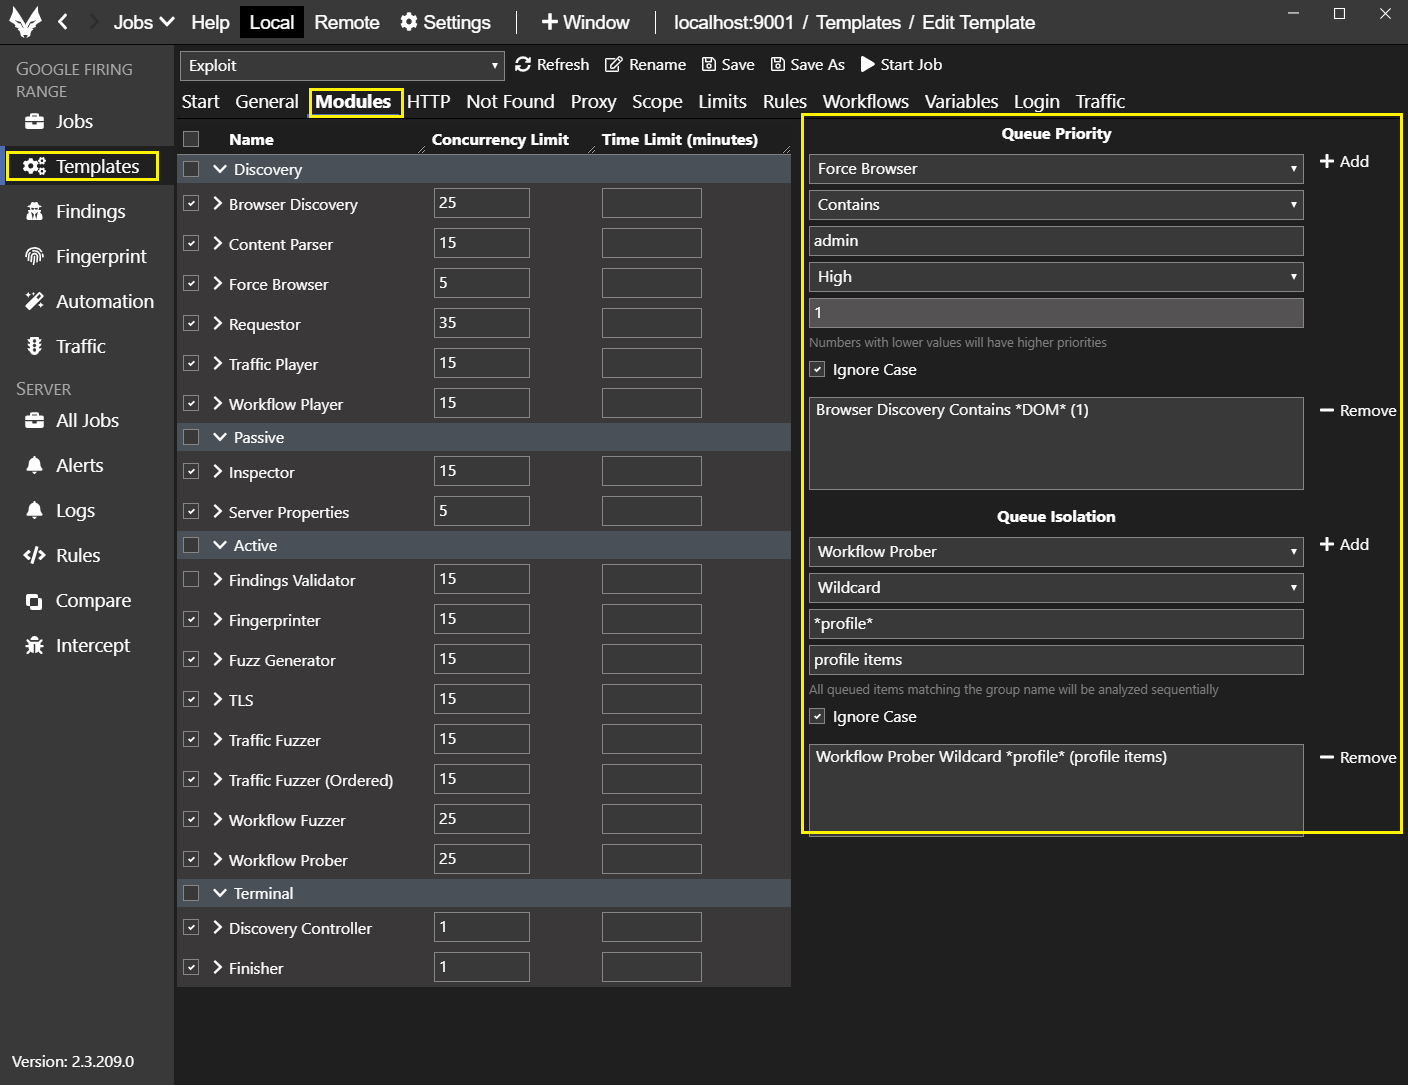Expand the Browser Discovery module row
1408x1085 pixels.
tap(218, 204)
